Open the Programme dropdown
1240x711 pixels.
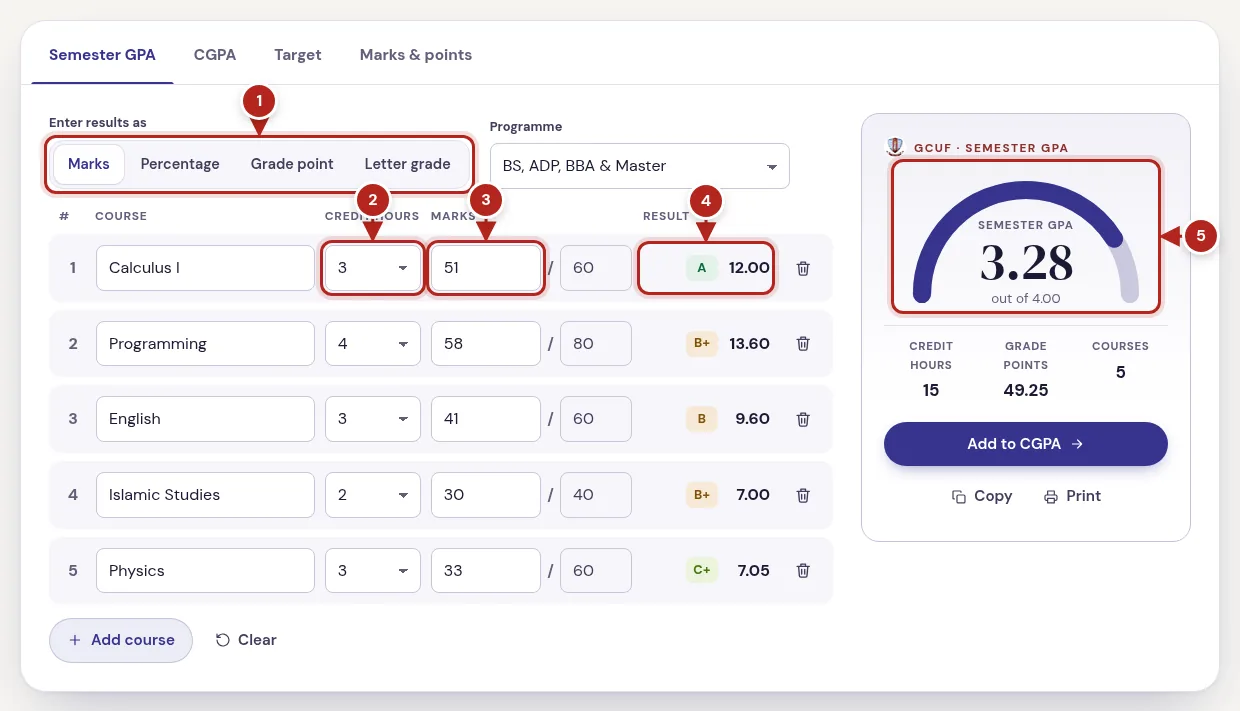pyautogui.click(x=639, y=166)
